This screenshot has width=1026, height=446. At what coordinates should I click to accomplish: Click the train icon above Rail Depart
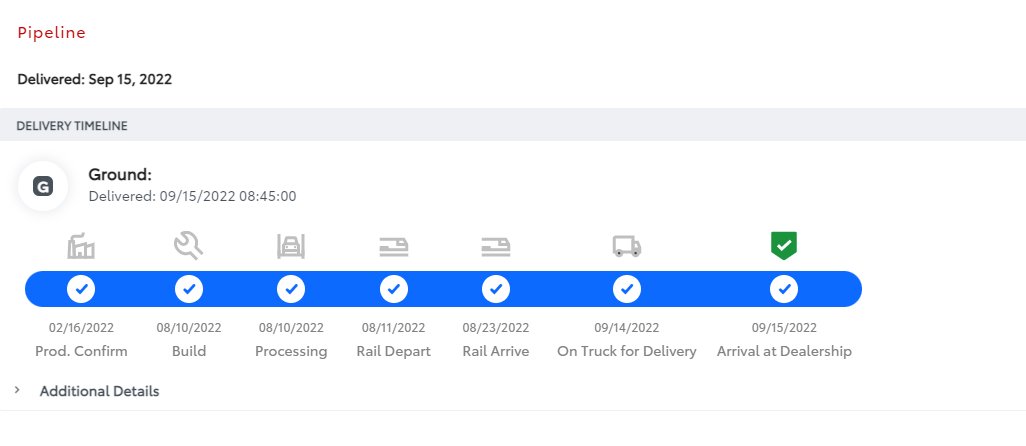click(393, 247)
